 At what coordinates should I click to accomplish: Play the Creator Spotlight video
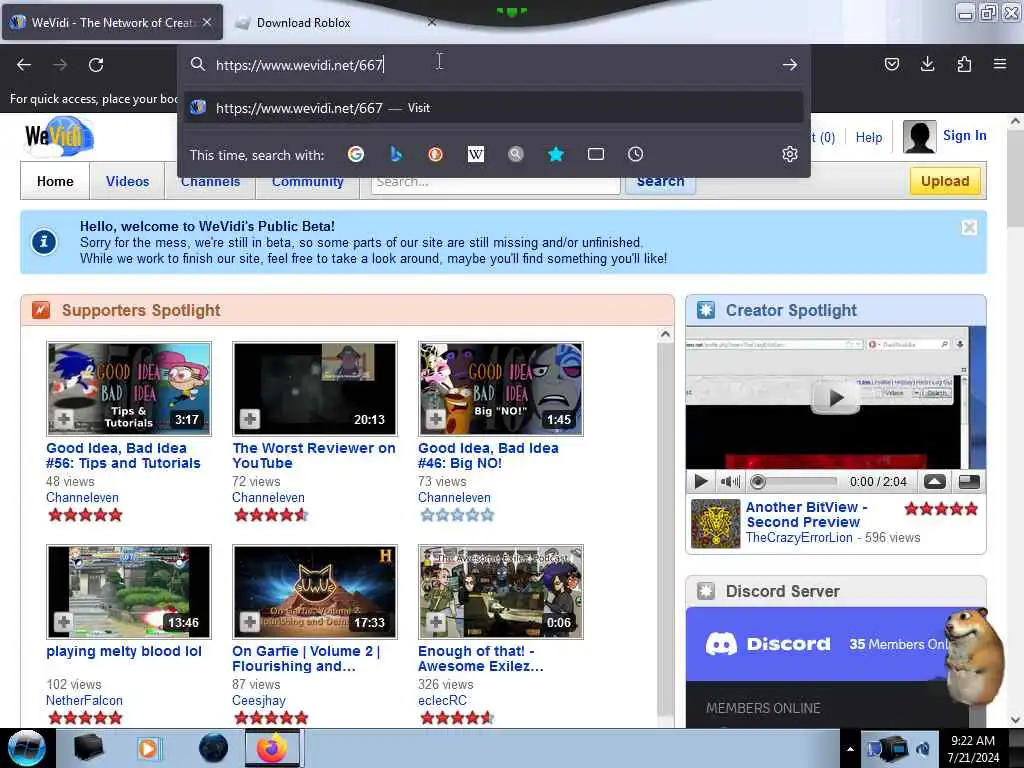point(835,398)
